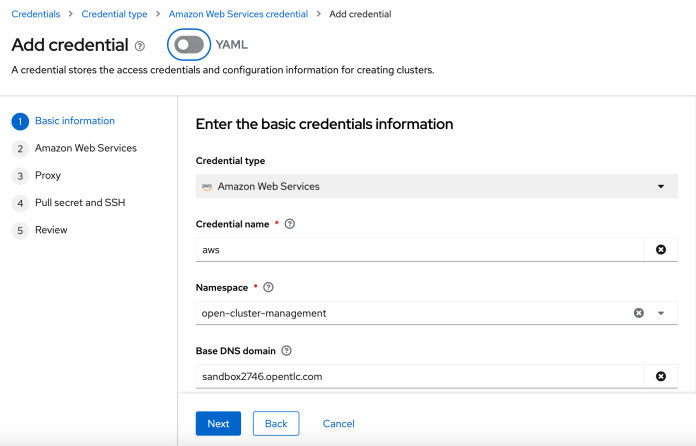Clear the Credential name field
Viewport: 696px width, 446px height.
tap(661, 249)
